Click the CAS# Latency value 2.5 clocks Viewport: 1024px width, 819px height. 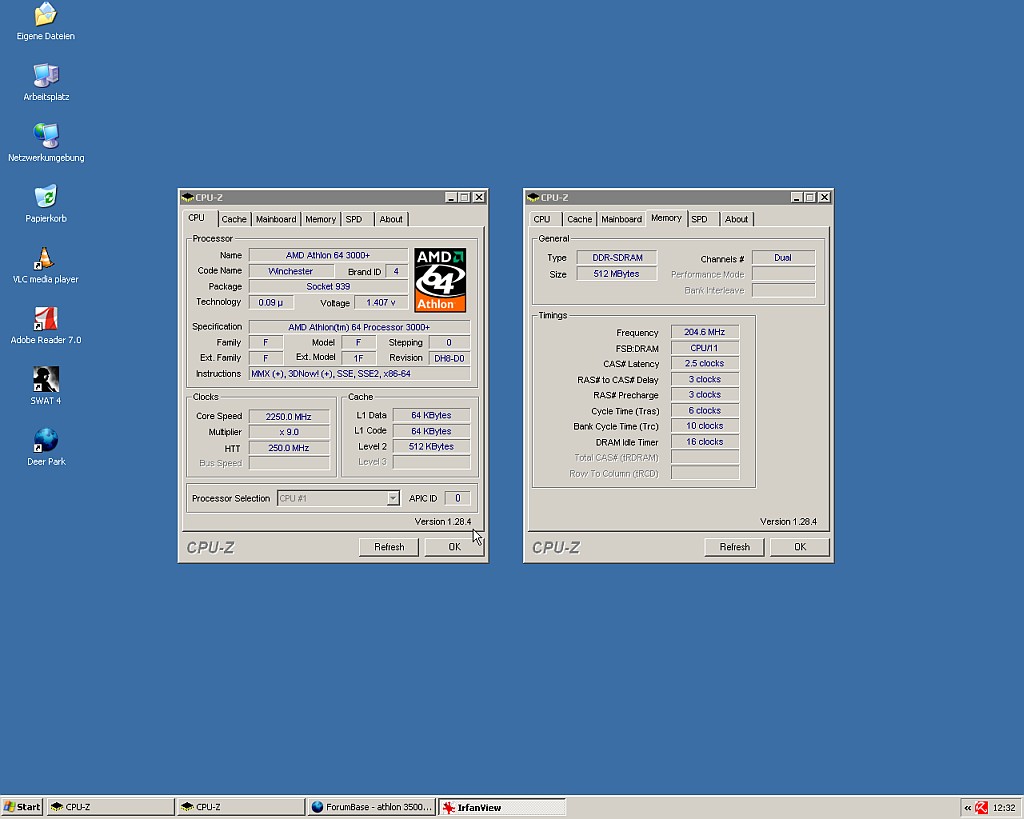point(705,363)
